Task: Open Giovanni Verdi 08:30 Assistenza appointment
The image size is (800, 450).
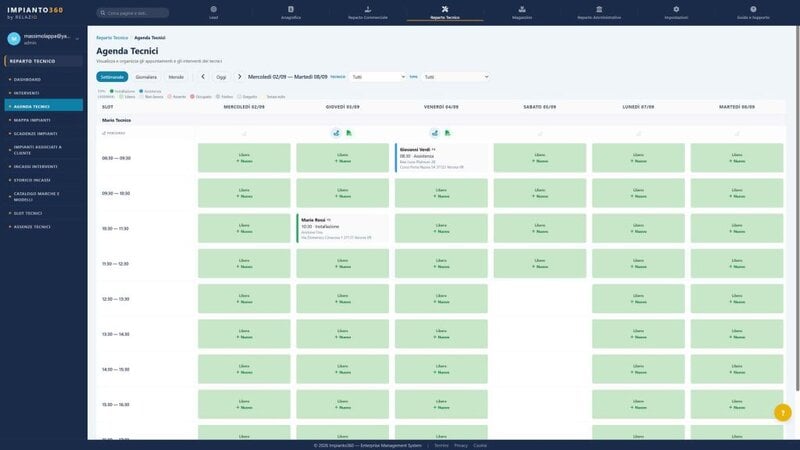Action: pyautogui.click(x=441, y=158)
